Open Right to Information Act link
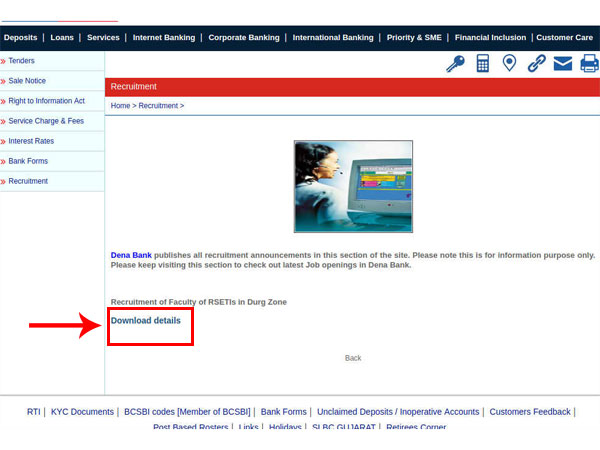600x450 pixels. click(x=47, y=101)
